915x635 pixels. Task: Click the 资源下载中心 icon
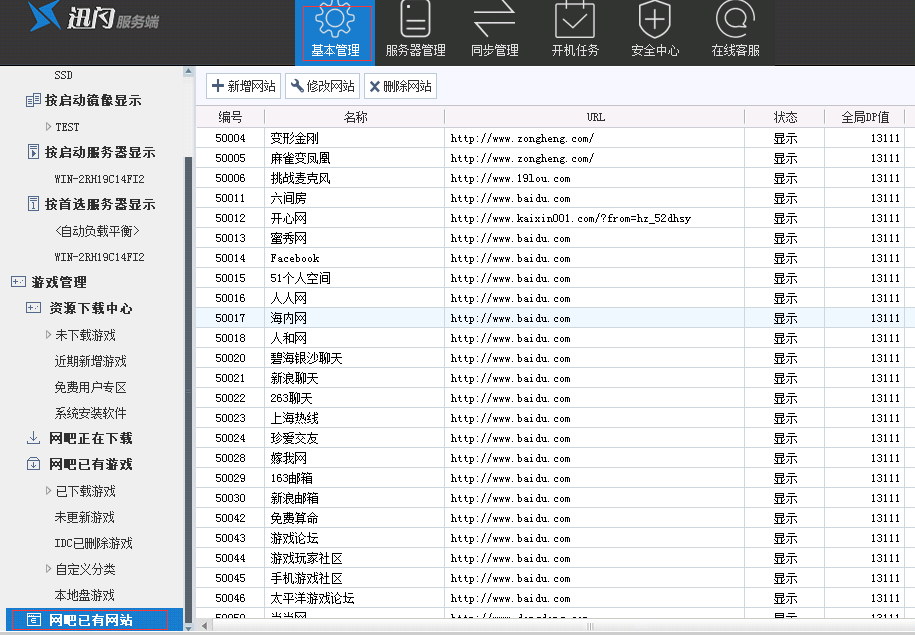point(33,308)
